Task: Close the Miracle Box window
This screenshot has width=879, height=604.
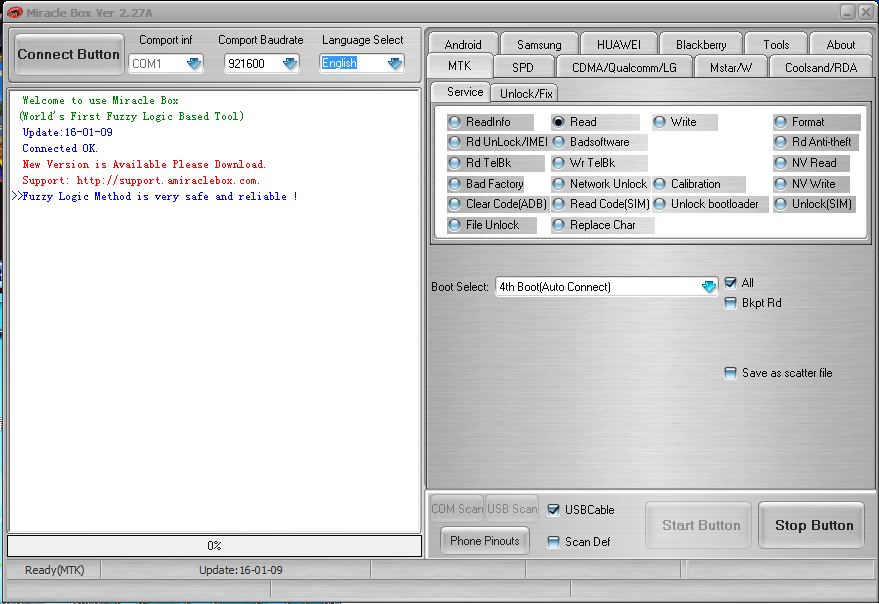Action: pos(866,12)
